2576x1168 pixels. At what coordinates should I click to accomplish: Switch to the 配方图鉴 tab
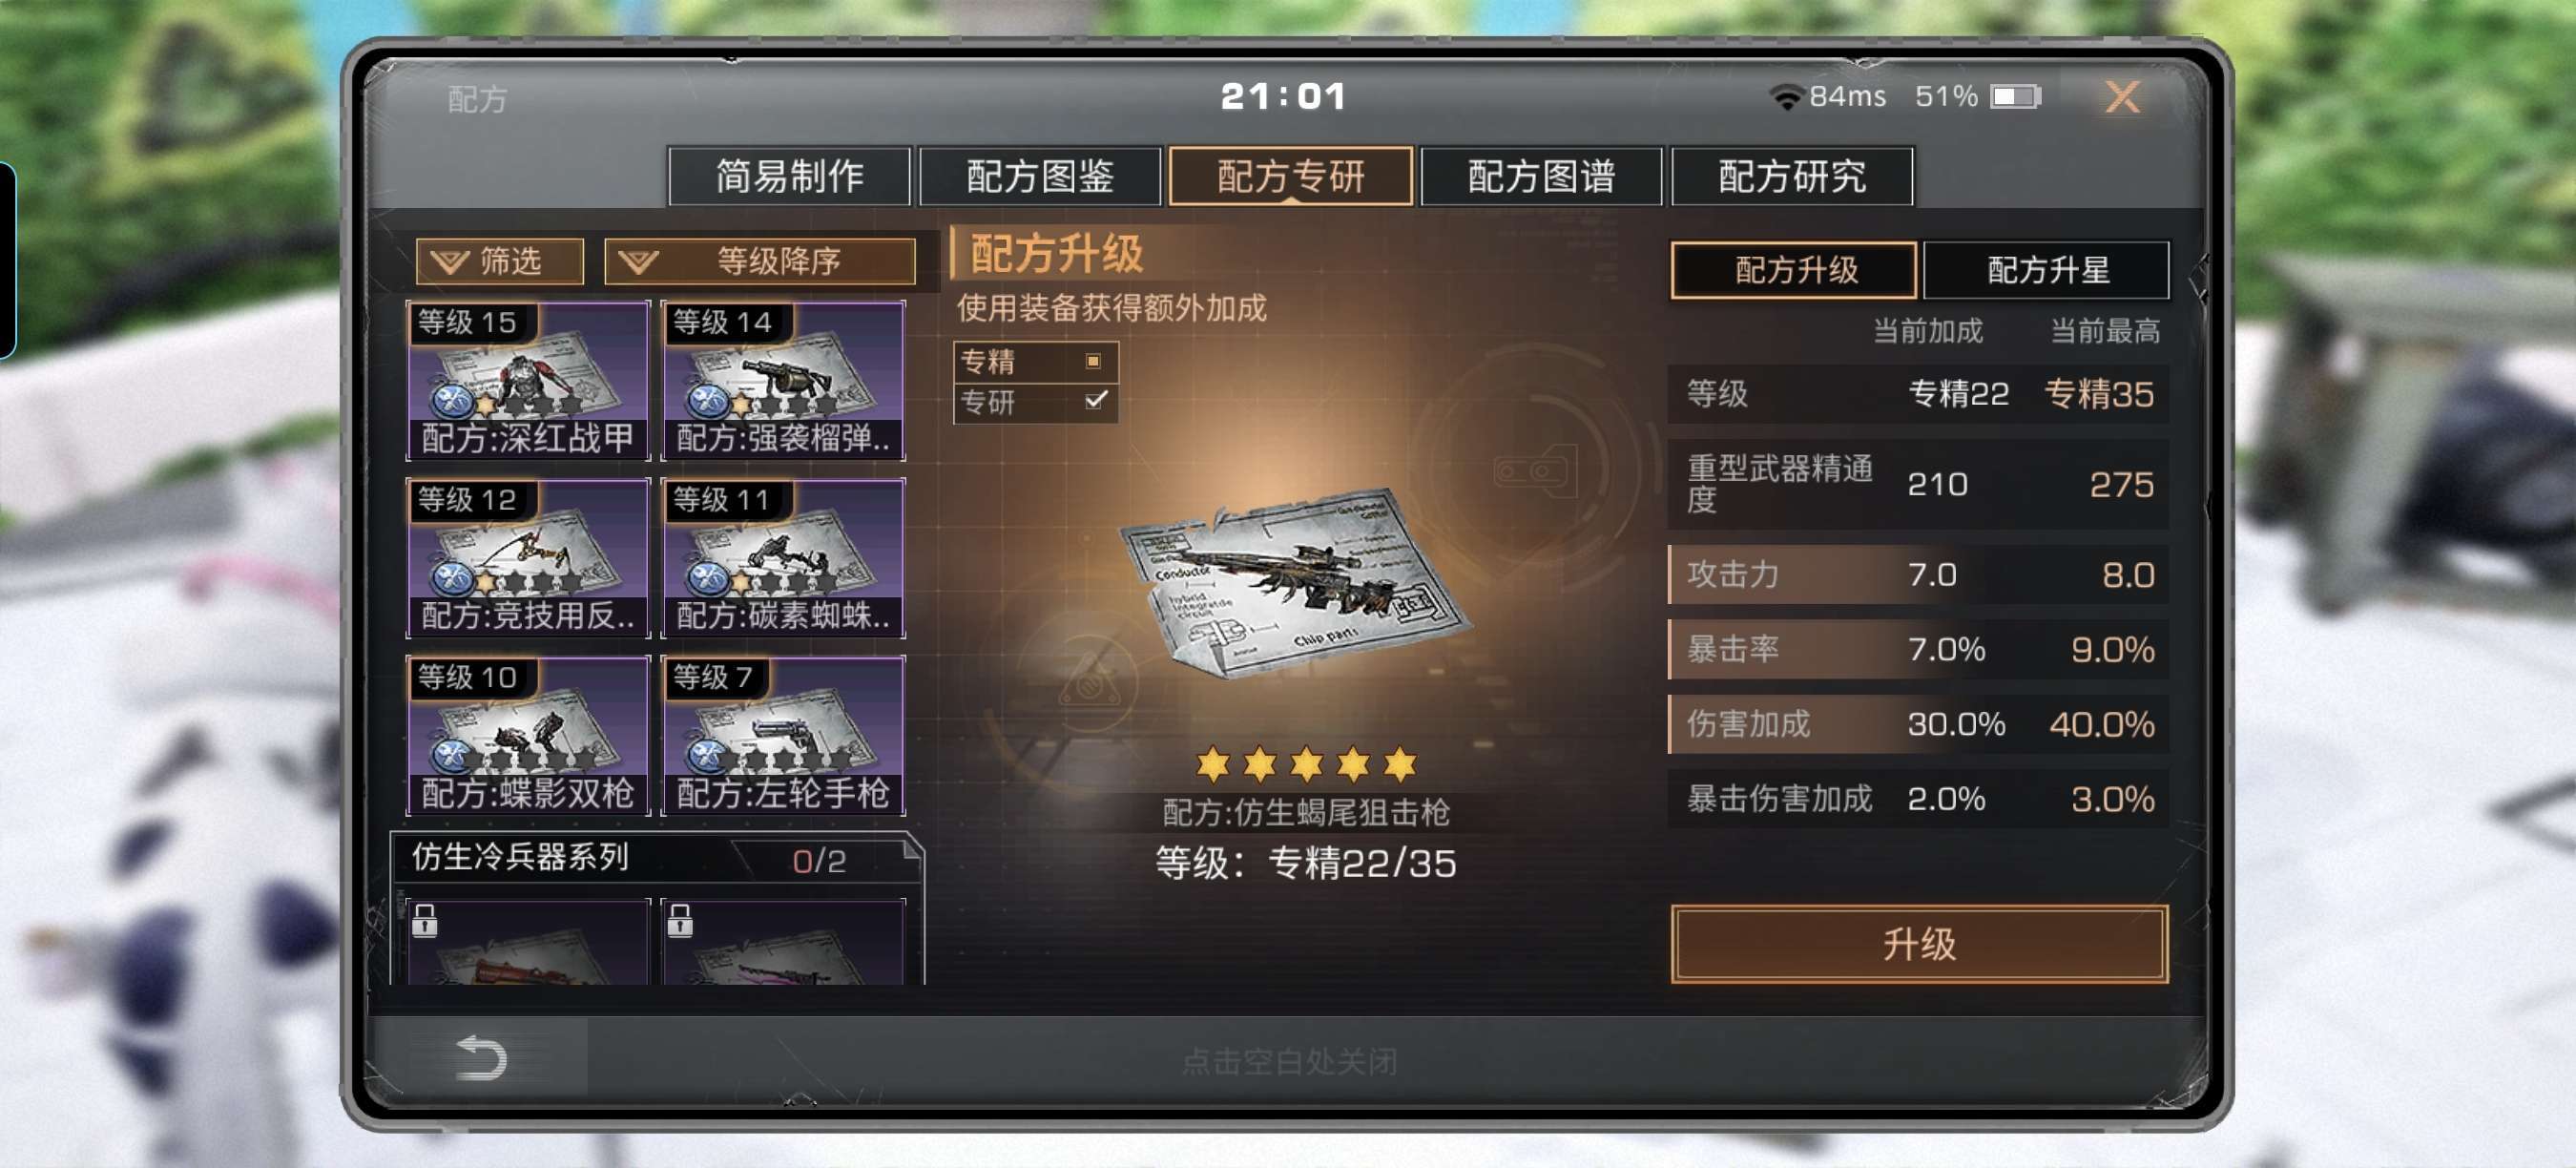coord(1040,176)
